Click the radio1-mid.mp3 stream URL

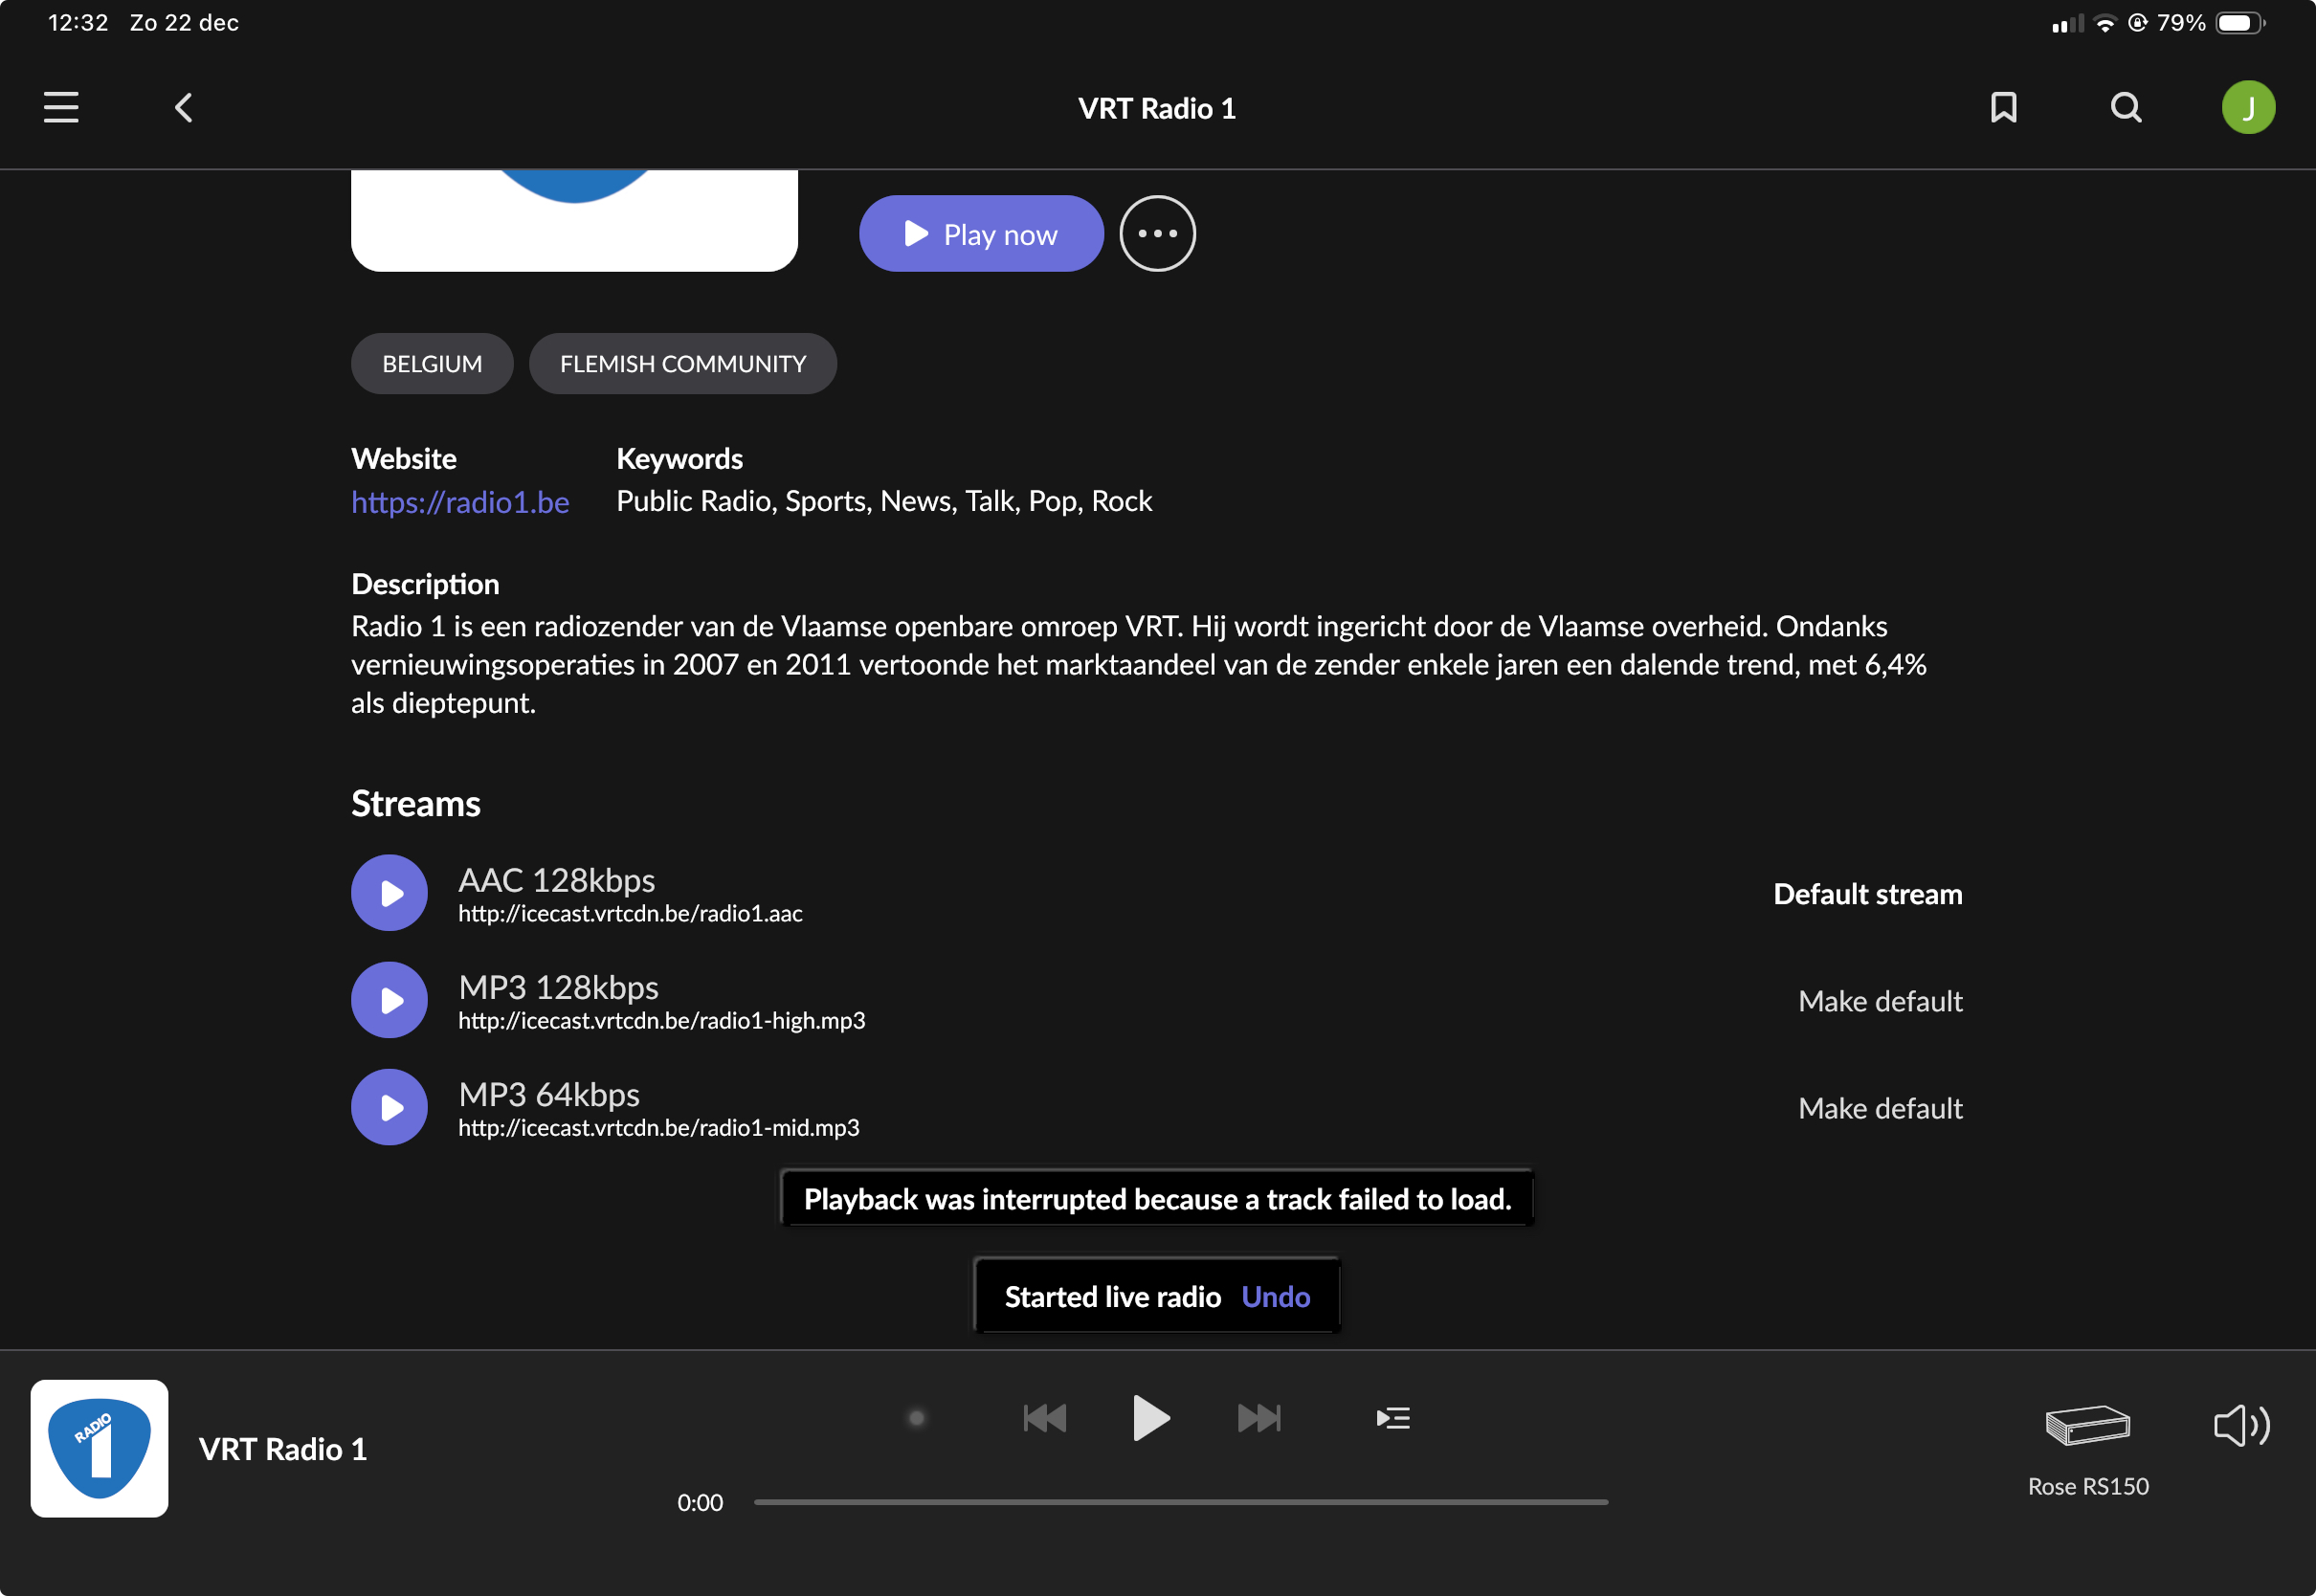click(659, 1128)
